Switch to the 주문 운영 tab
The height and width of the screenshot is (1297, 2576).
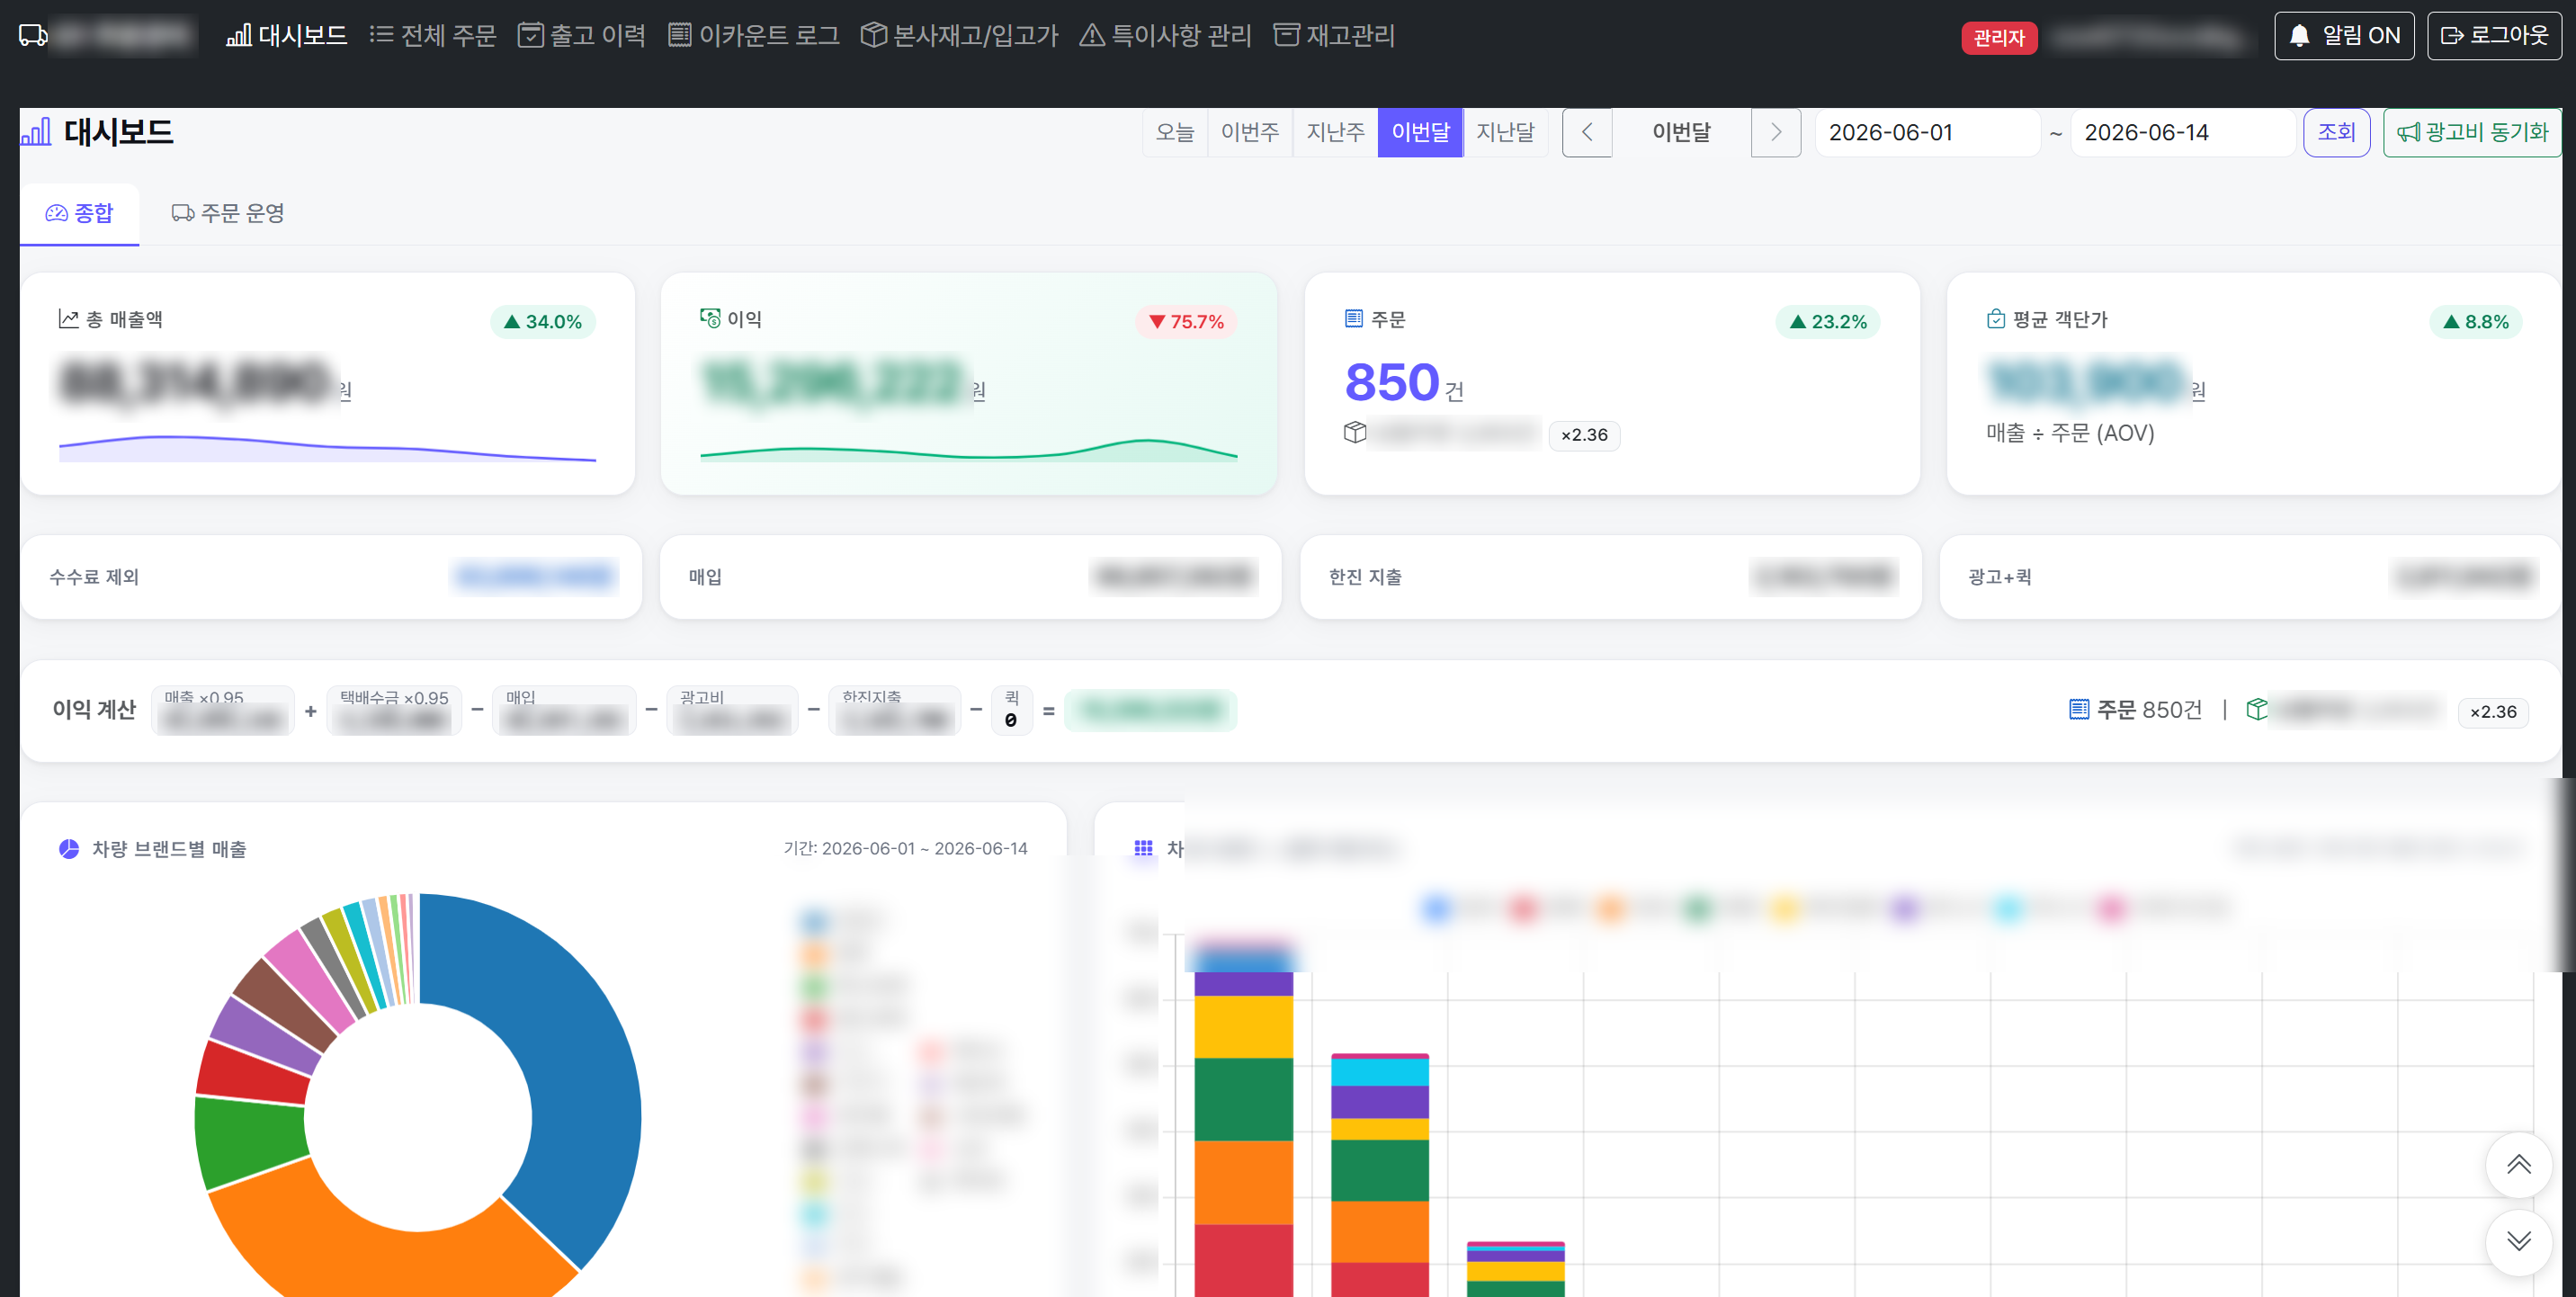point(228,213)
